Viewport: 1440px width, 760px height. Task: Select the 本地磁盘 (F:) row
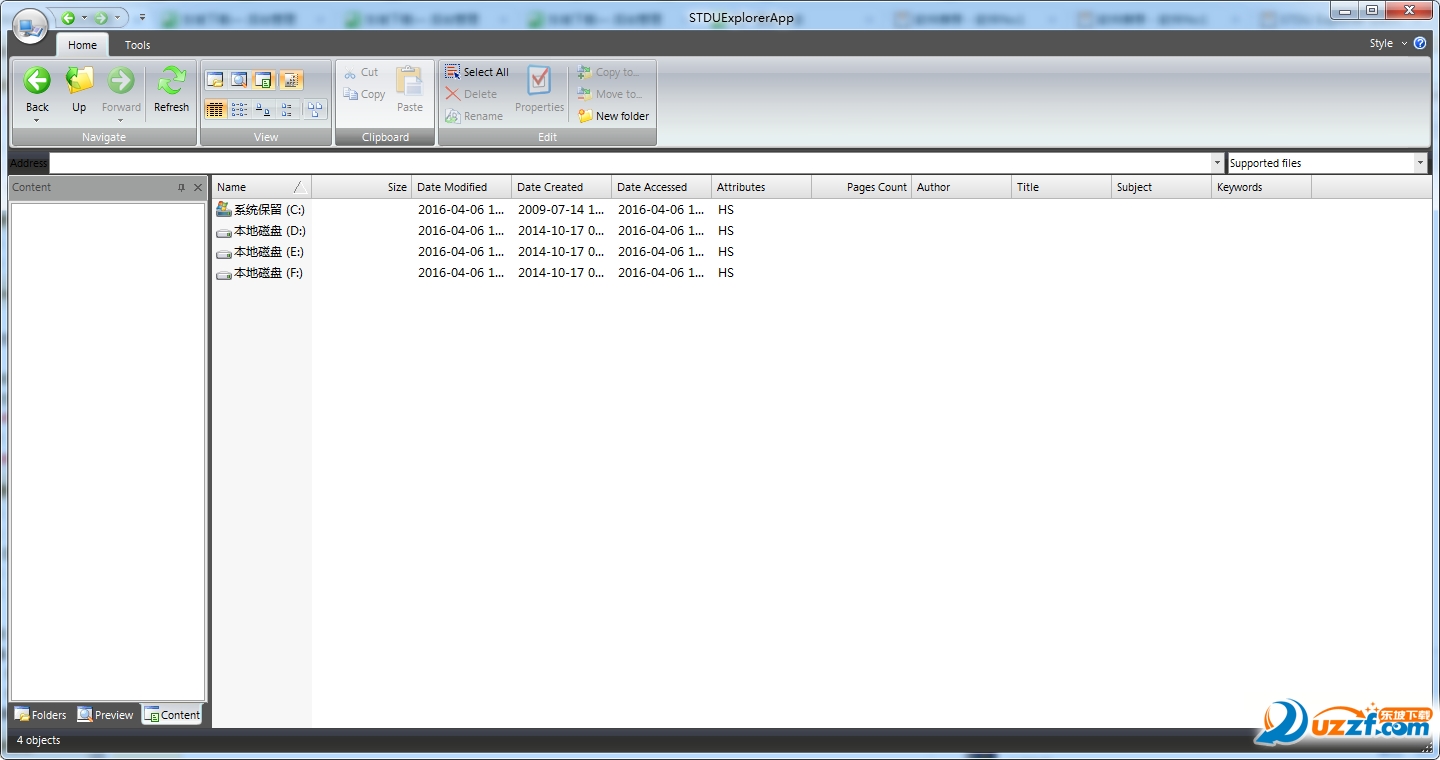pyautogui.click(x=261, y=273)
